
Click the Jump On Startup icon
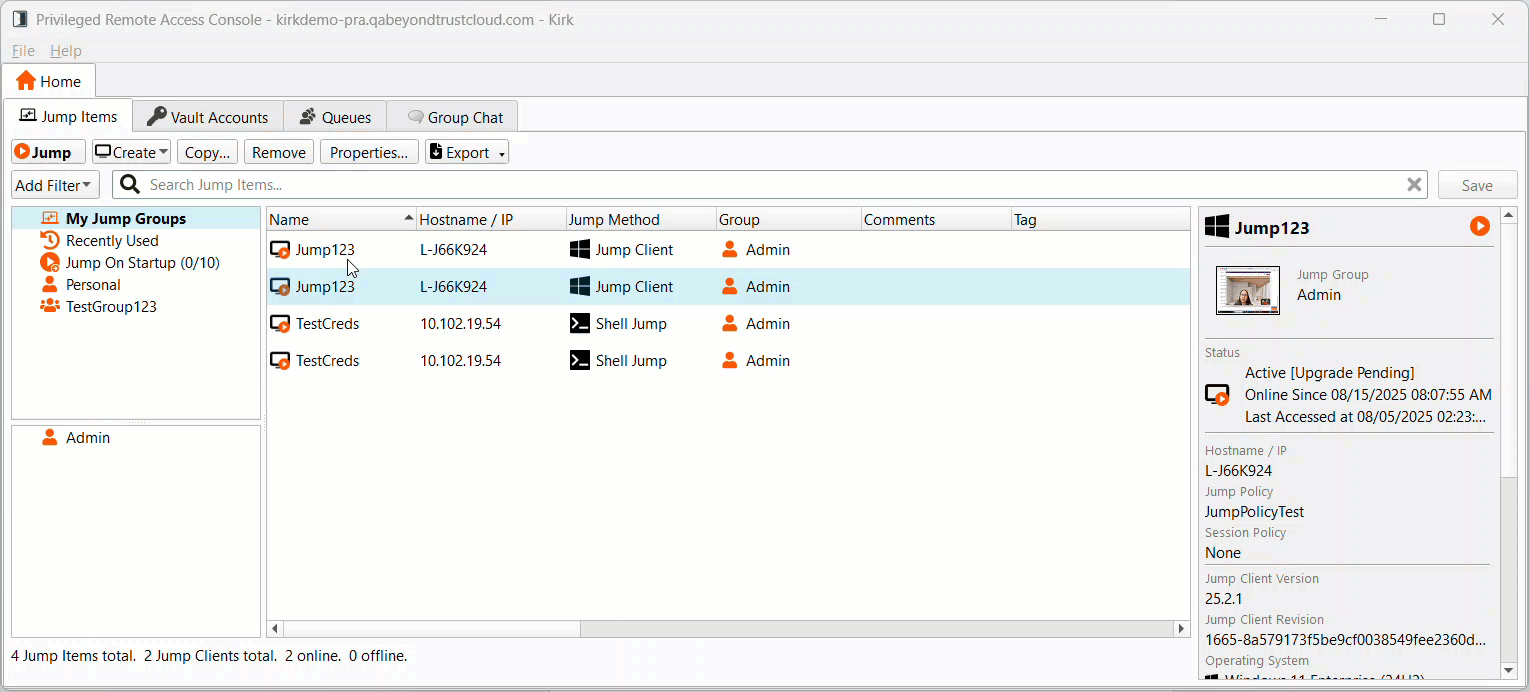pyautogui.click(x=49, y=262)
